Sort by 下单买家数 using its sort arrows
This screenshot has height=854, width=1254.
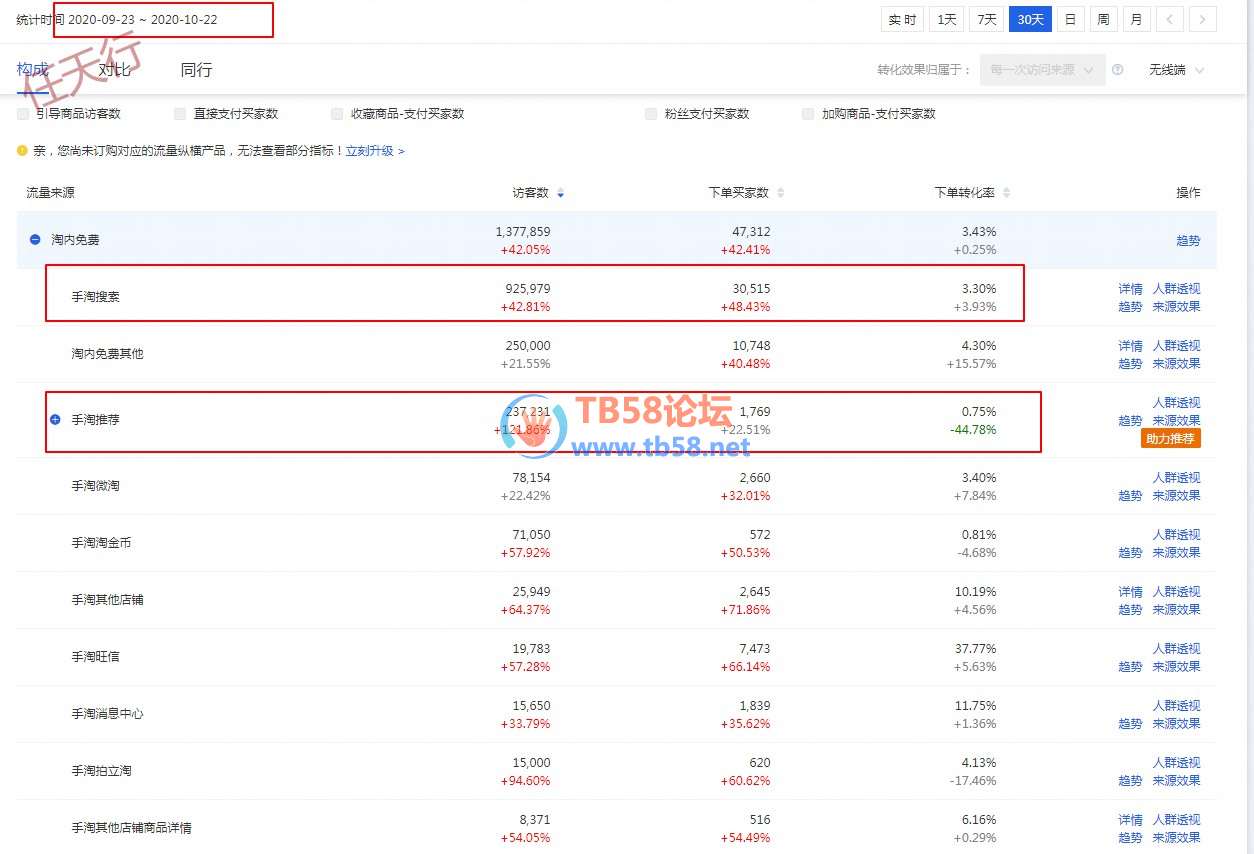click(780, 193)
